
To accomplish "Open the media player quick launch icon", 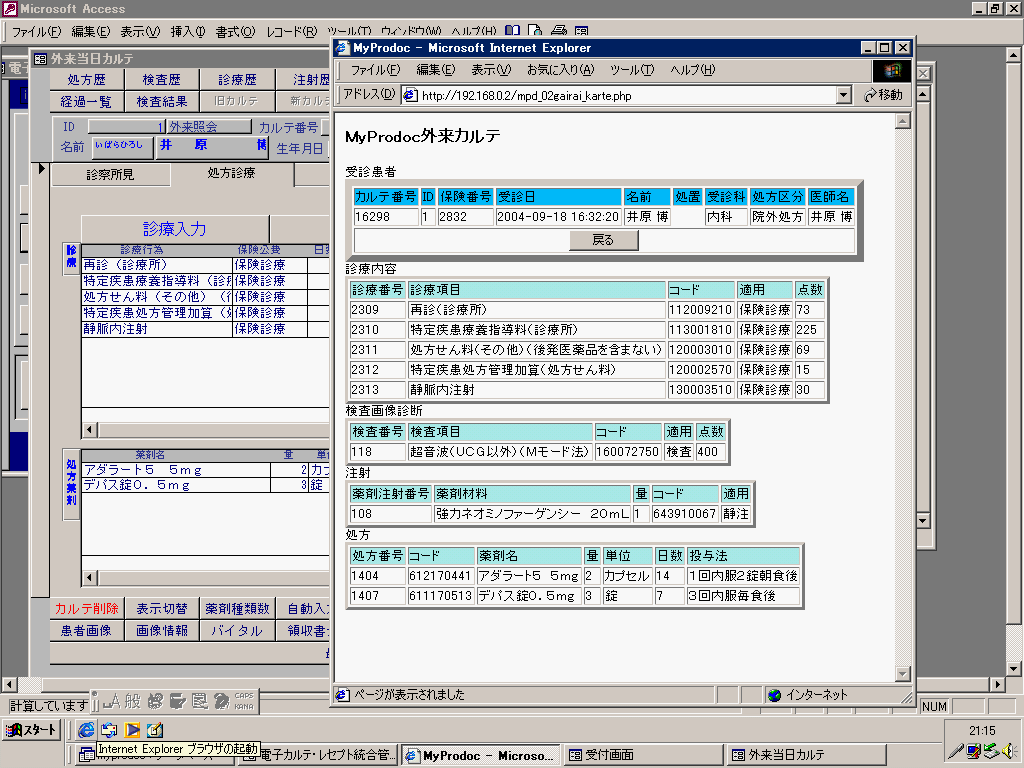I will (132, 730).
